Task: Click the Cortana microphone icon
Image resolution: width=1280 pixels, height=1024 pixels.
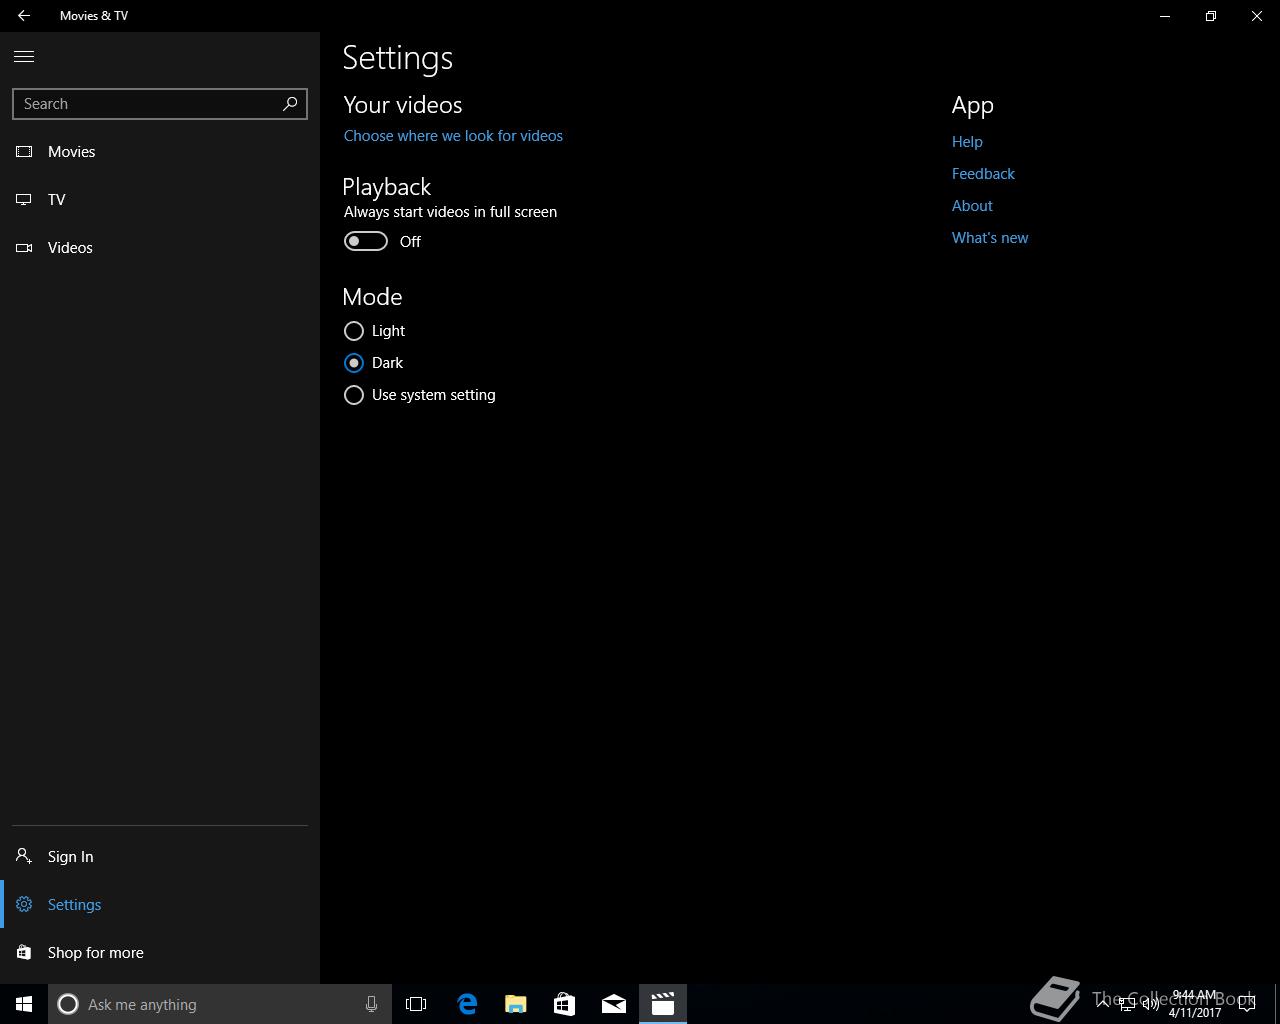Action: pyautogui.click(x=371, y=1004)
